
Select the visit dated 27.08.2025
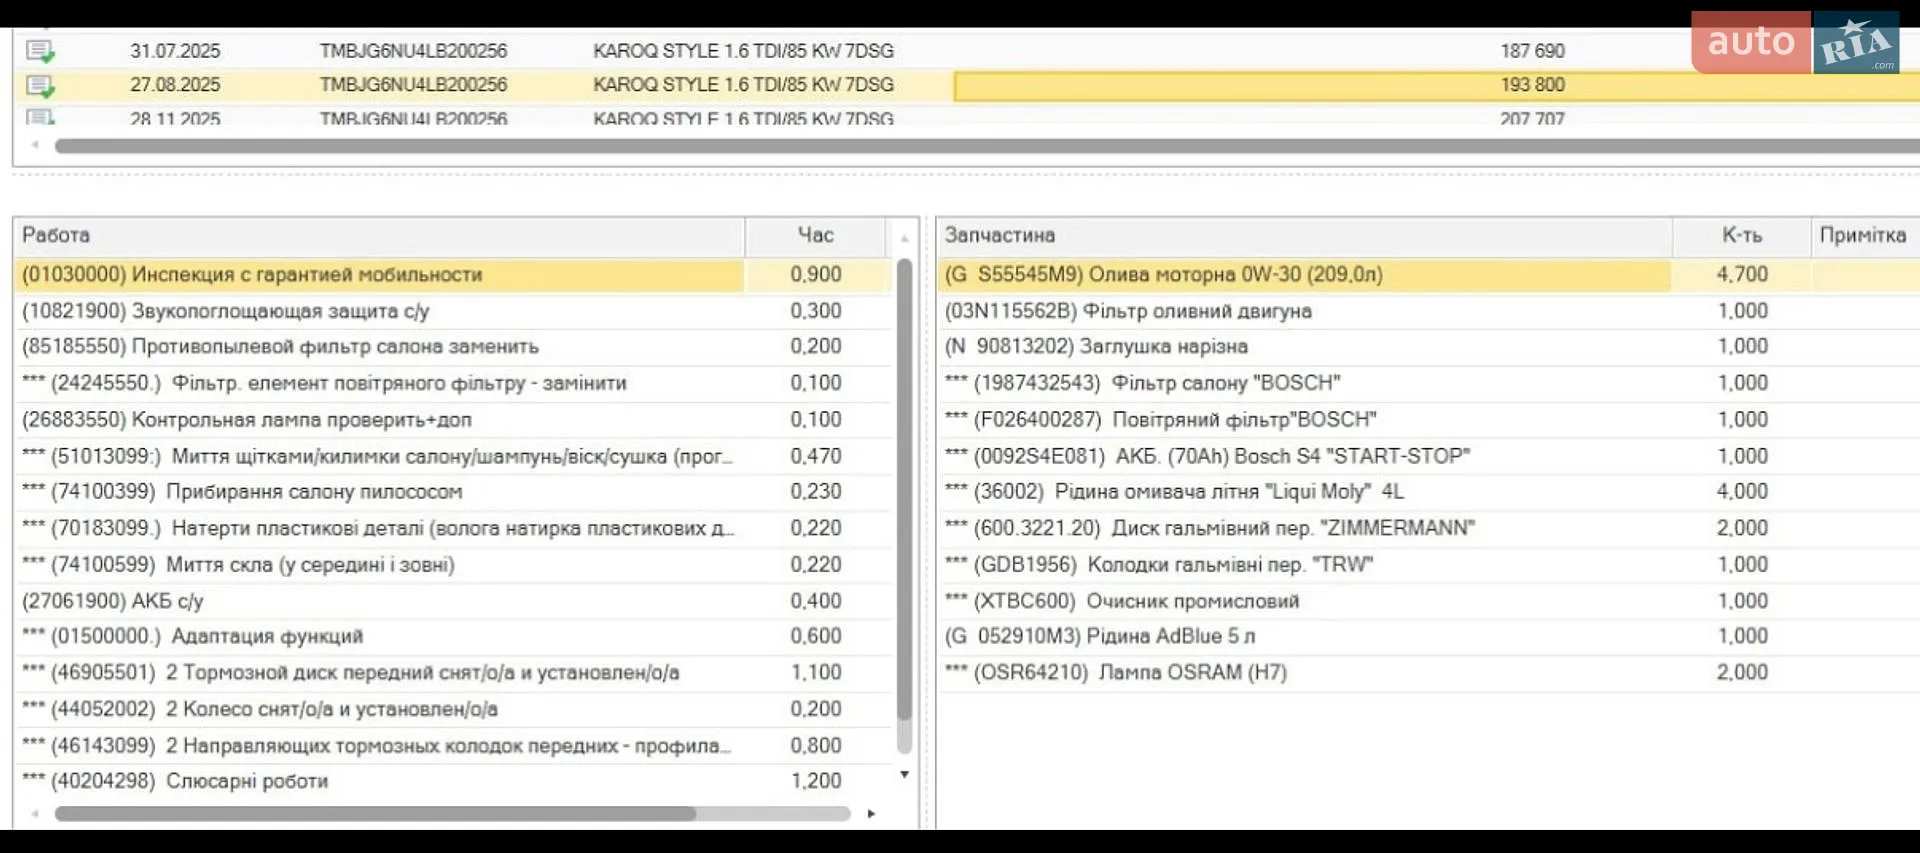tap(967, 85)
